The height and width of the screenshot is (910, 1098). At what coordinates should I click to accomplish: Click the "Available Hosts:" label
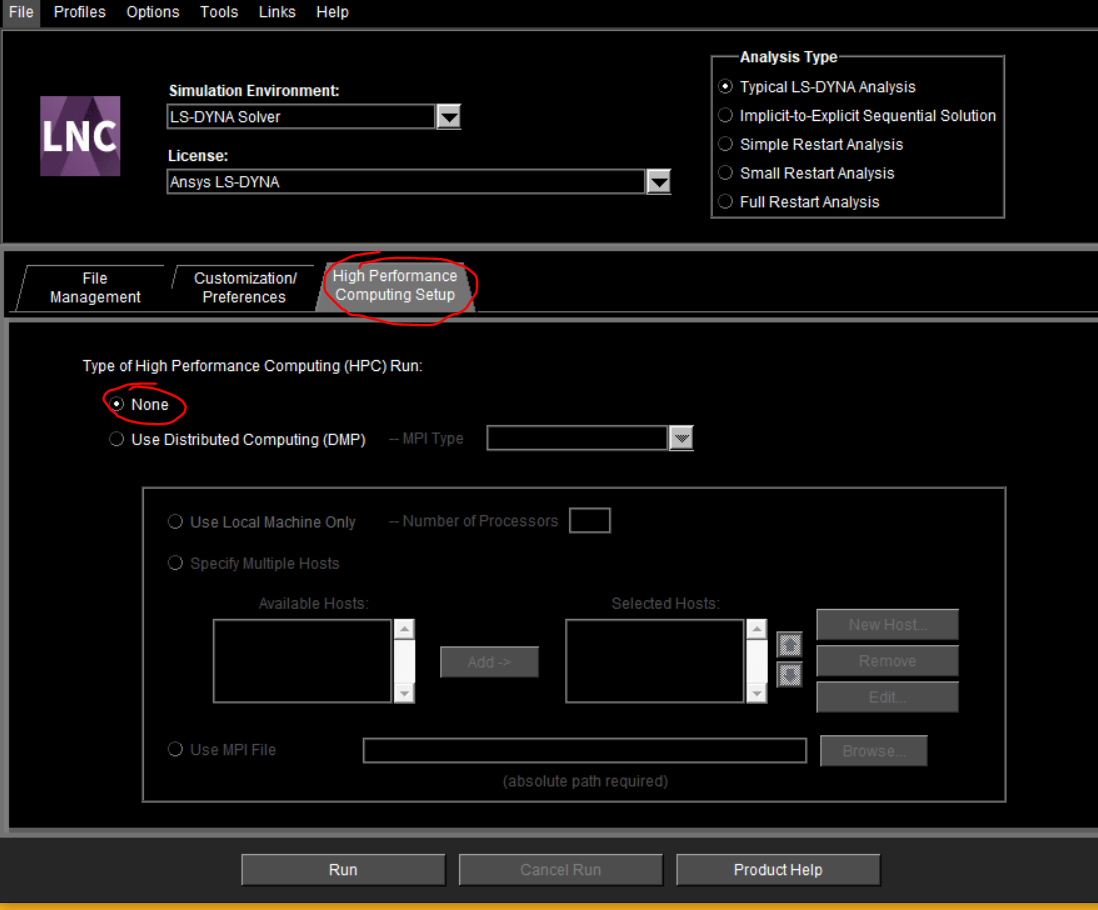[x=313, y=603]
